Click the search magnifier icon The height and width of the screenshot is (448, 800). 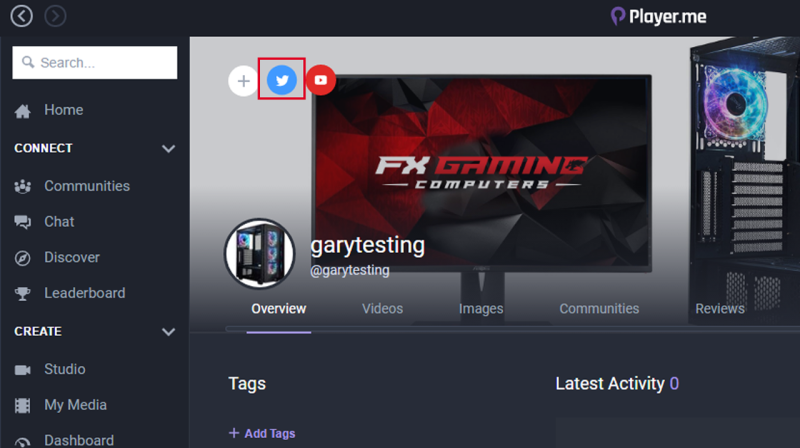(28, 62)
